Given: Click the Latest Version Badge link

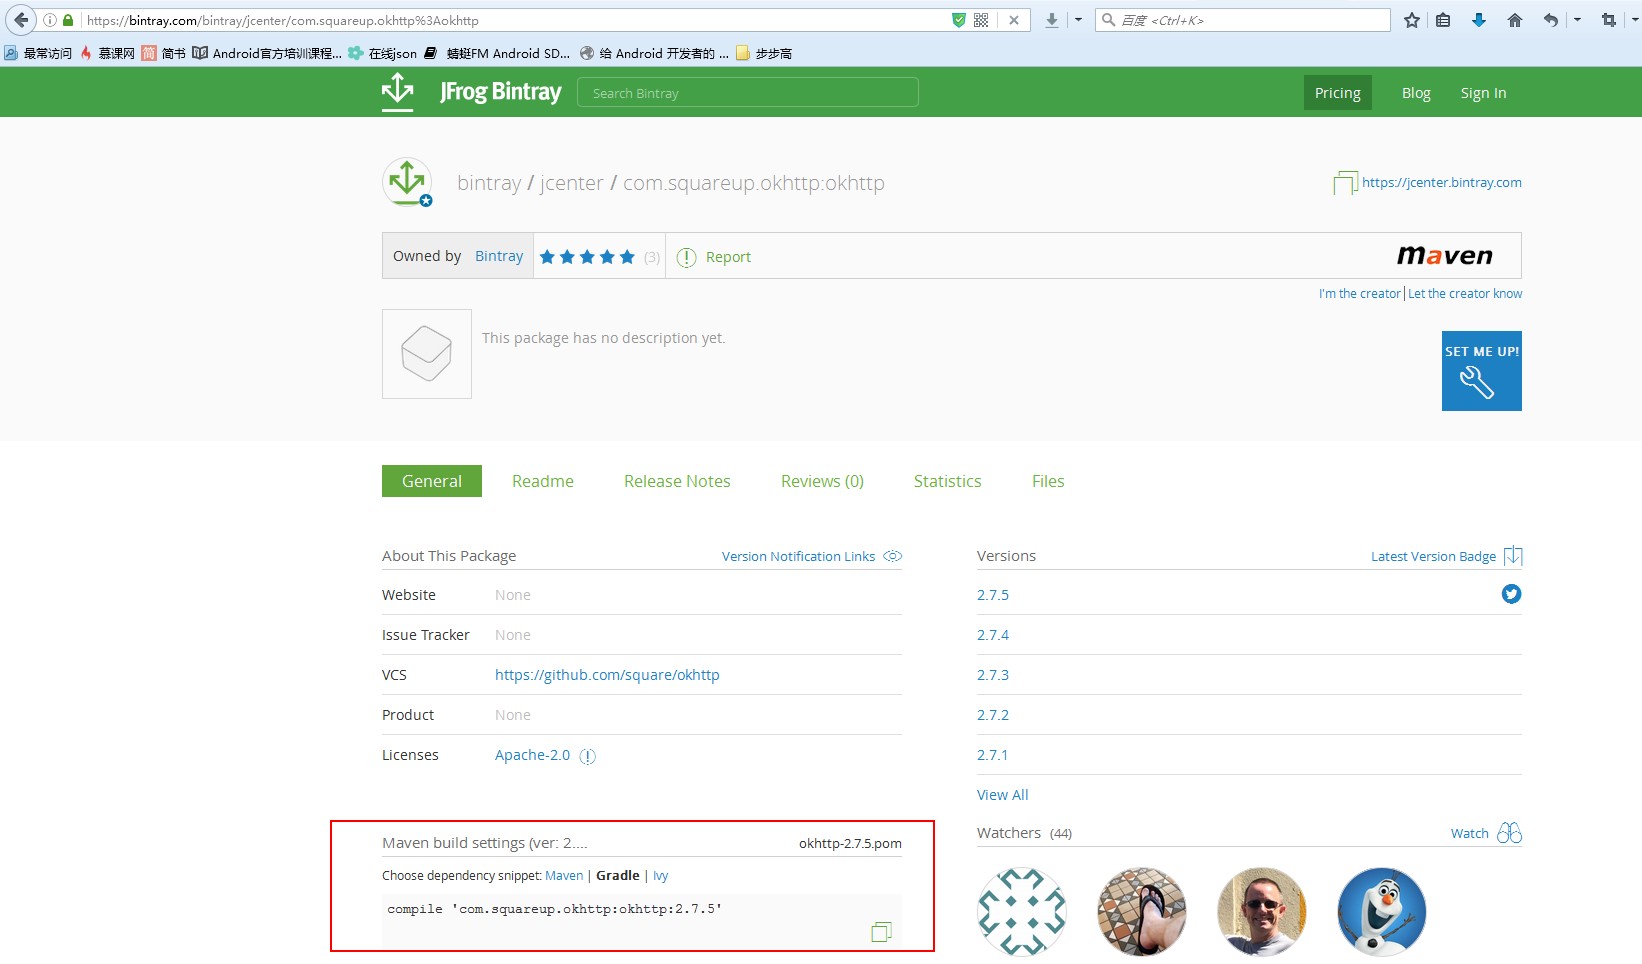Looking at the screenshot, I should click(1433, 556).
